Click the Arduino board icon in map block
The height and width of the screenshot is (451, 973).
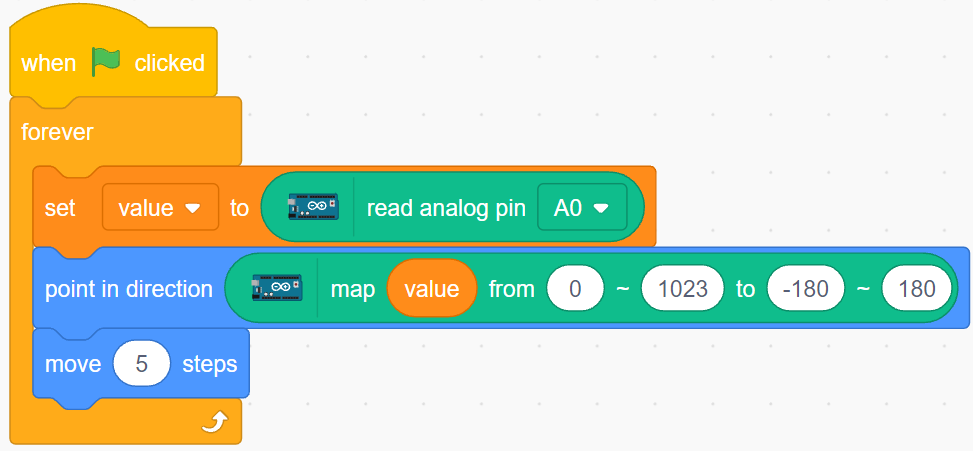point(276,288)
